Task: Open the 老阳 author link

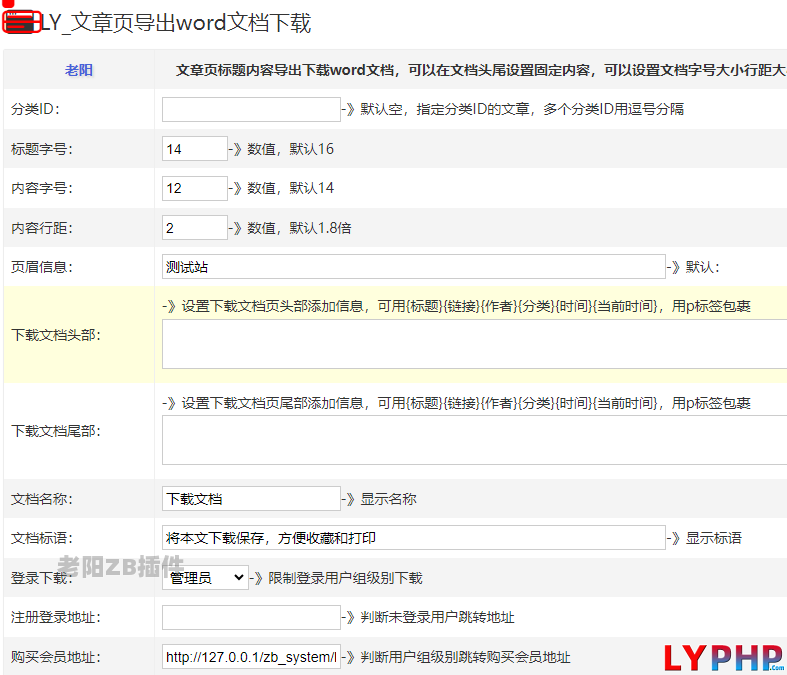Action: point(79,70)
